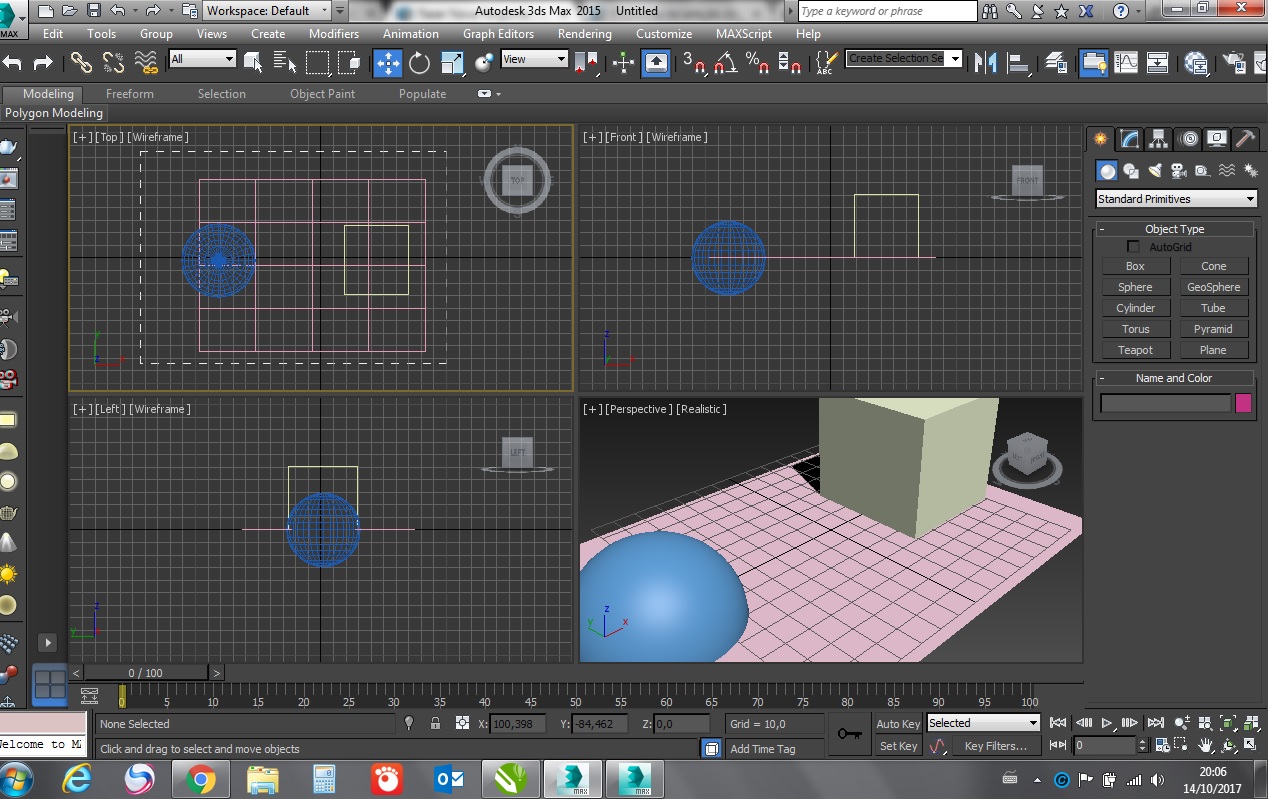1280x800 pixels.
Task: Open the Material Editor
Action: click(x=1196, y=63)
